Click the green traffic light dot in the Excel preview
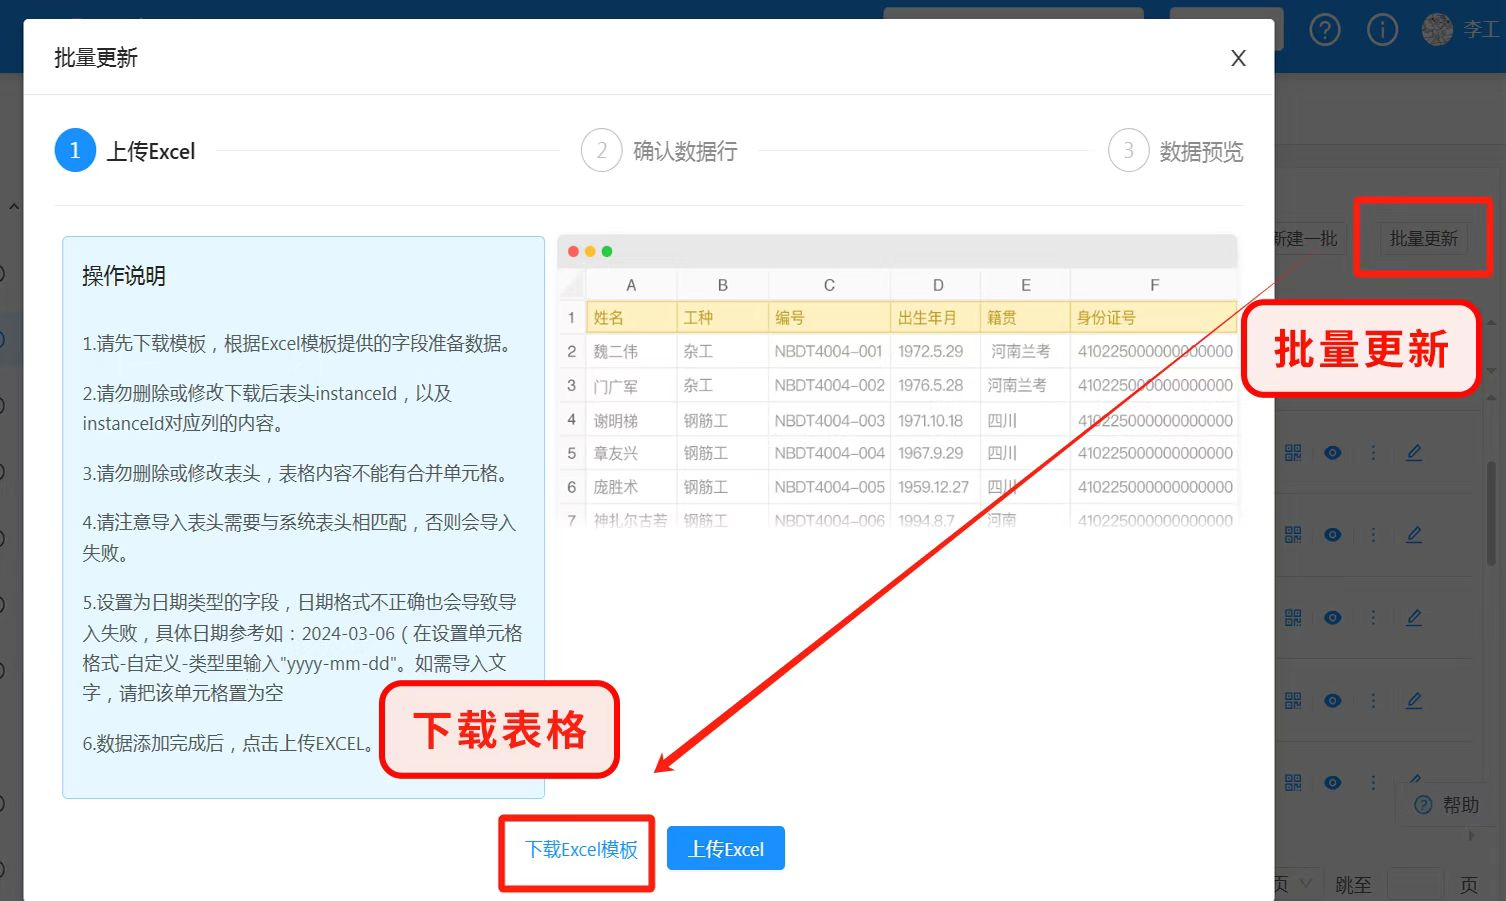The width and height of the screenshot is (1506, 901). pos(607,251)
